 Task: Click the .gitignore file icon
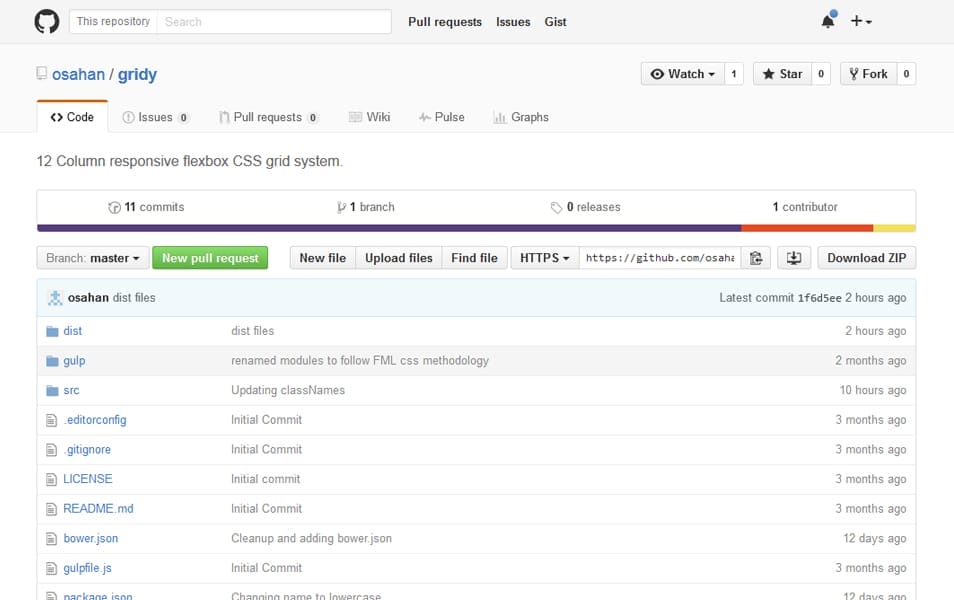coord(52,450)
